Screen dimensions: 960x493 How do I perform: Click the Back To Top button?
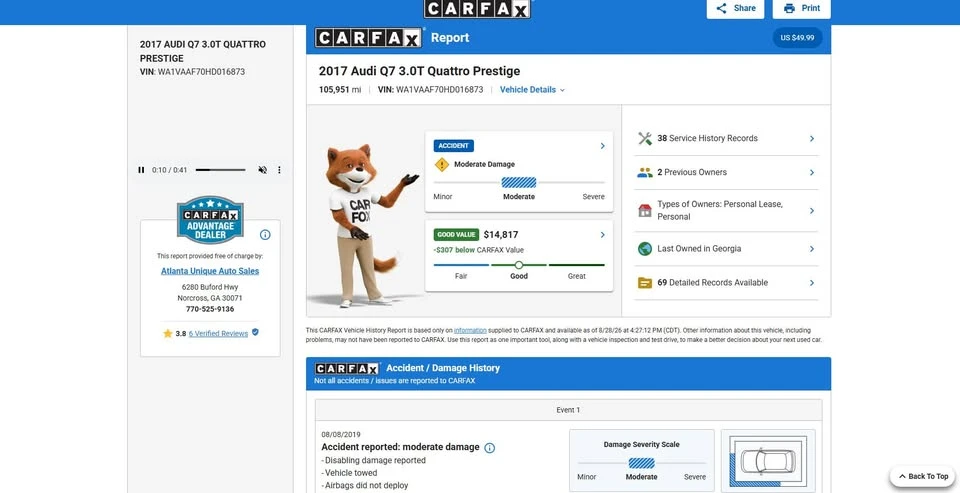point(923,476)
